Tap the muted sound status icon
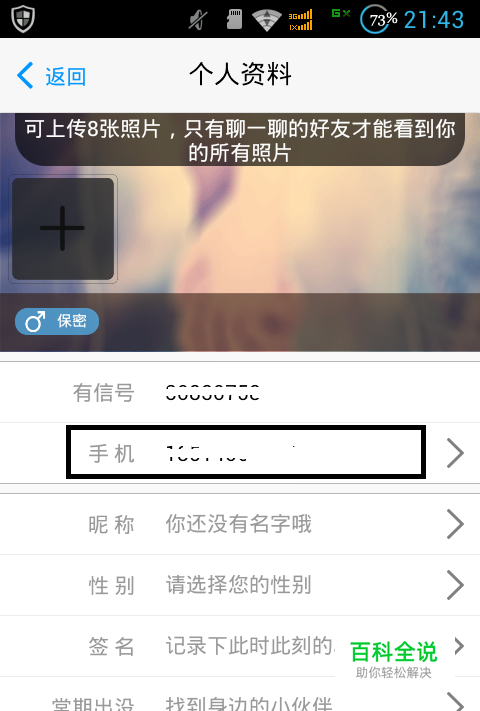 coord(198,20)
